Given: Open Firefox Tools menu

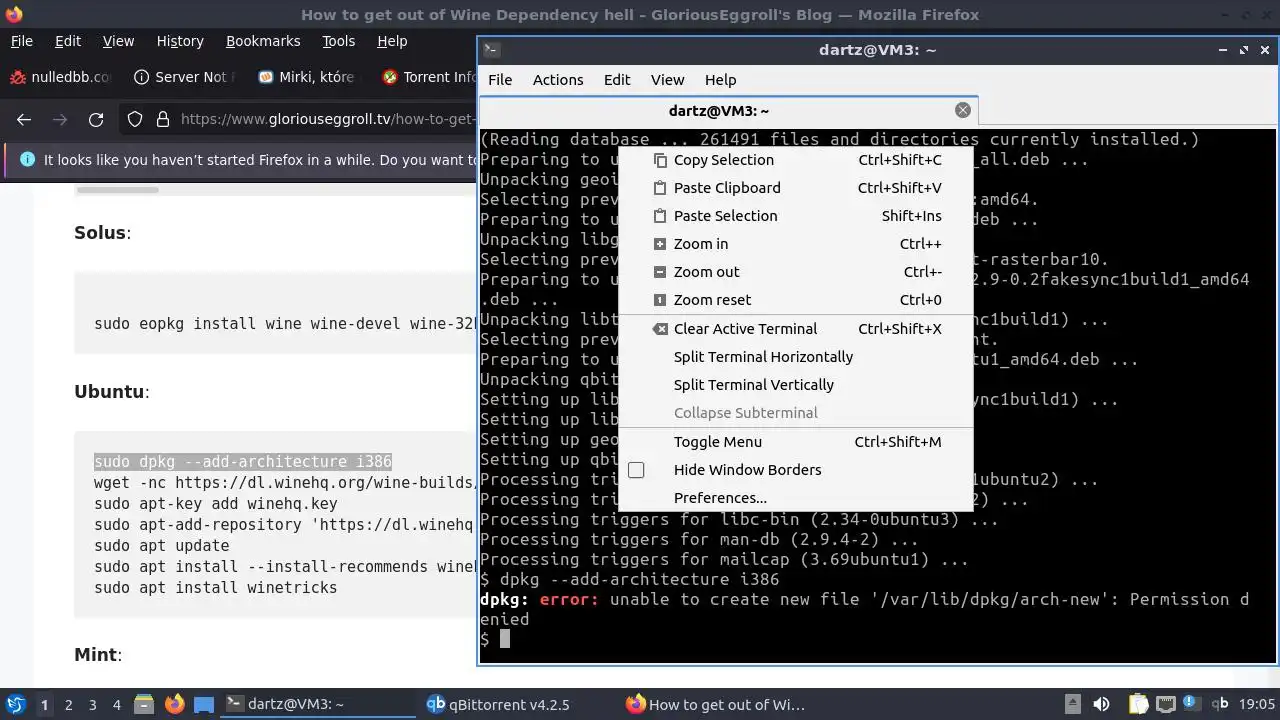Looking at the screenshot, I should click(x=339, y=41).
